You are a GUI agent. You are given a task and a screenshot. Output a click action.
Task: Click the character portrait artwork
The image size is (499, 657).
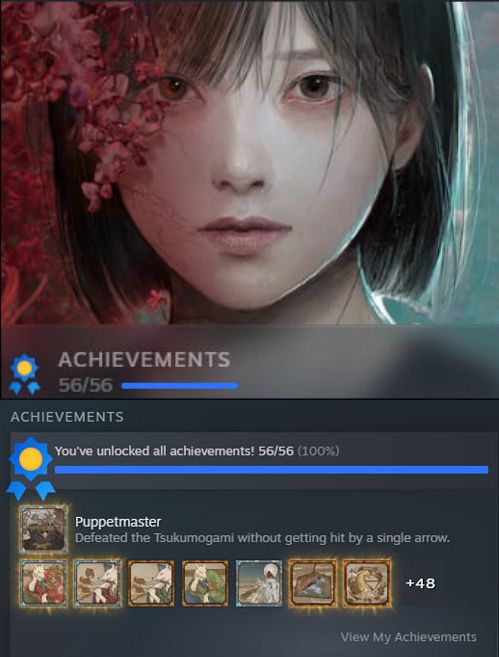(x=249, y=163)
